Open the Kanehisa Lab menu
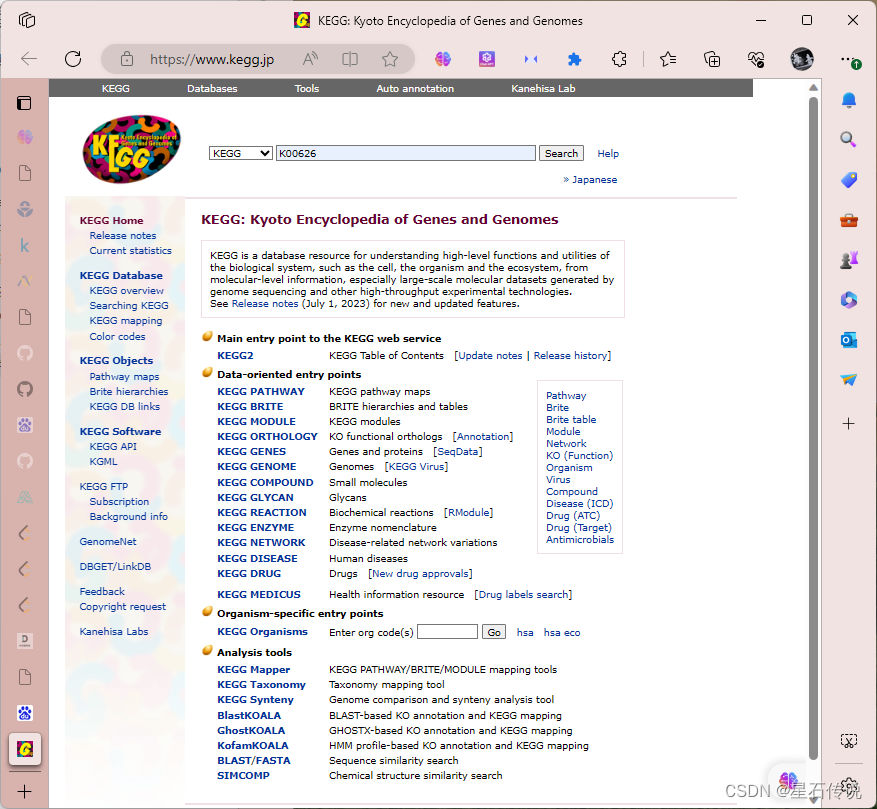 543,88
